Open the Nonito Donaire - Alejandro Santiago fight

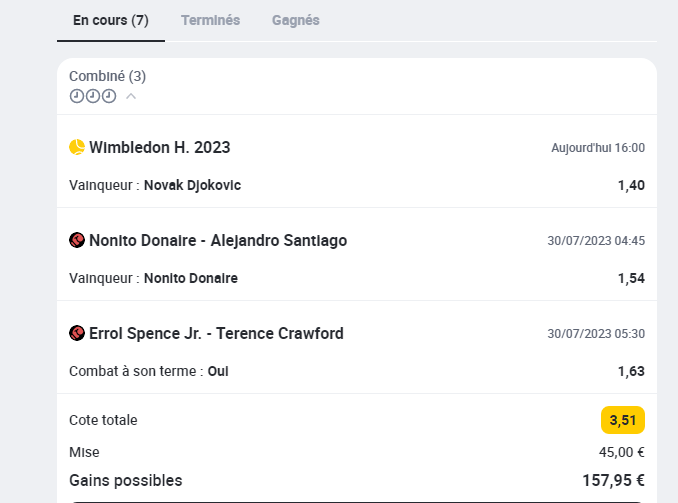tap(218, 240)
